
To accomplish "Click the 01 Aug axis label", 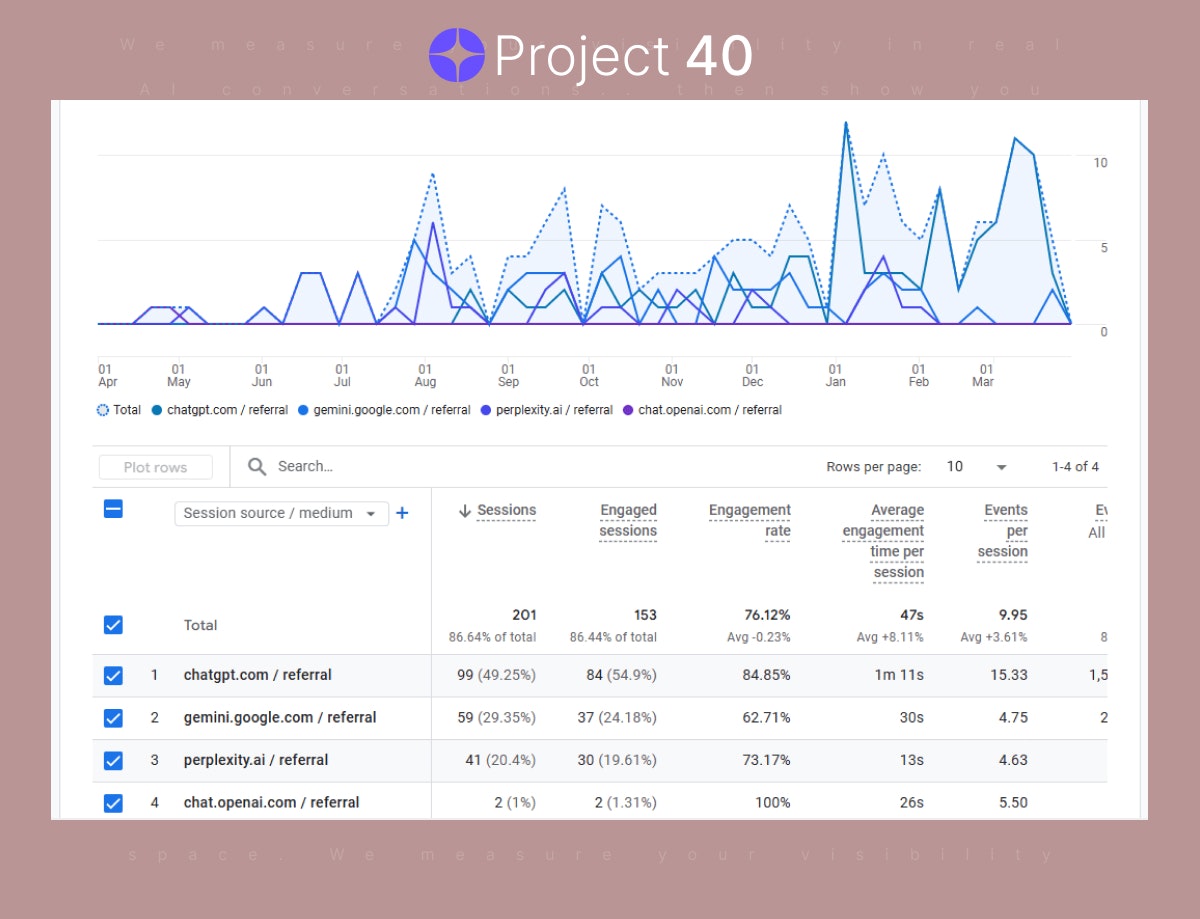I will coord(425,376).
